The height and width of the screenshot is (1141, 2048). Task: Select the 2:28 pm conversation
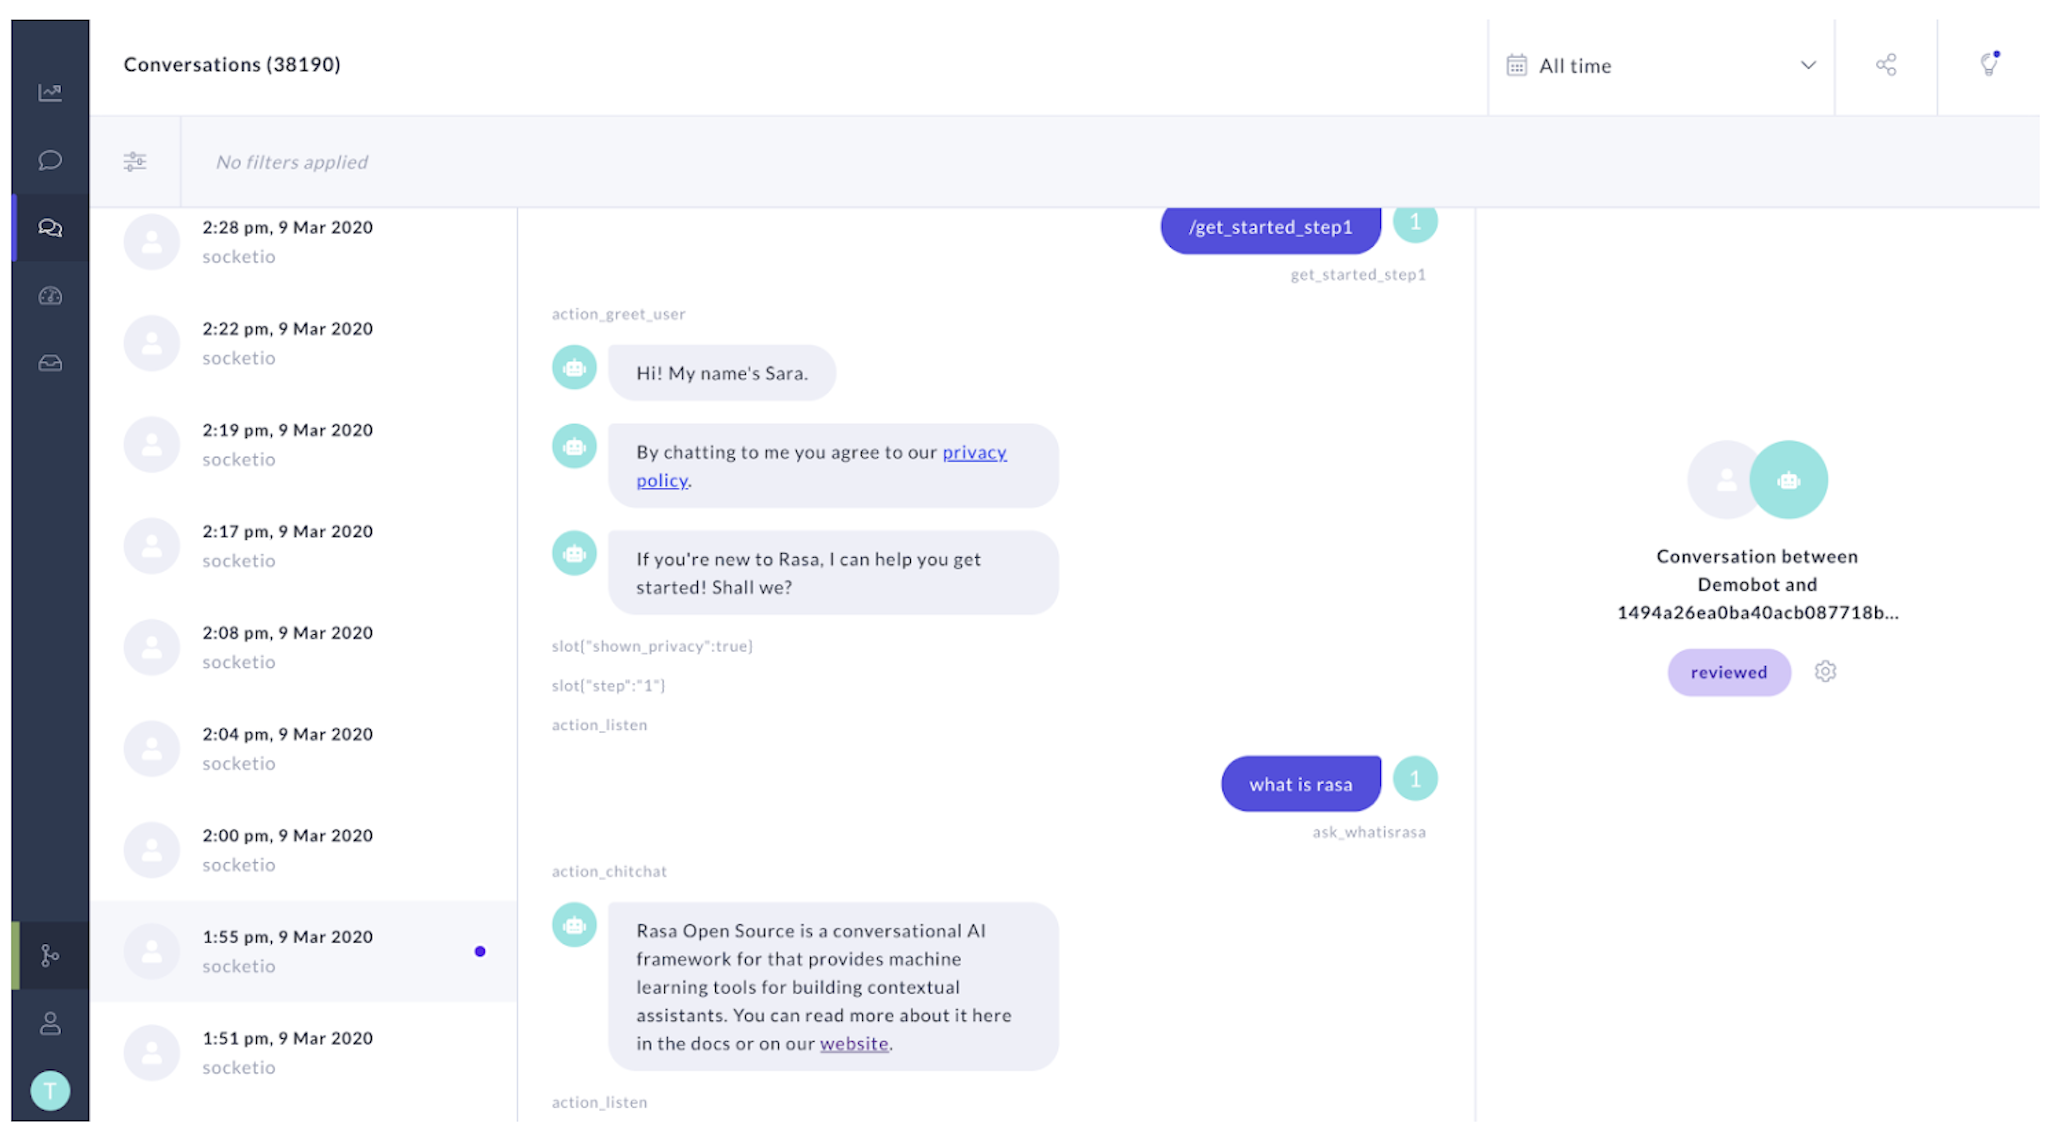click(x=288, y=241)
